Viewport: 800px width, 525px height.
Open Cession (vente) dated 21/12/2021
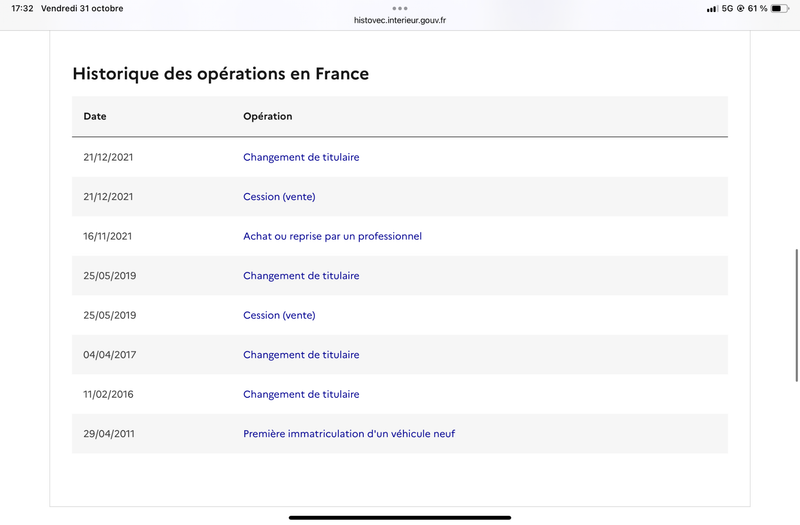[x=279, y=197]
